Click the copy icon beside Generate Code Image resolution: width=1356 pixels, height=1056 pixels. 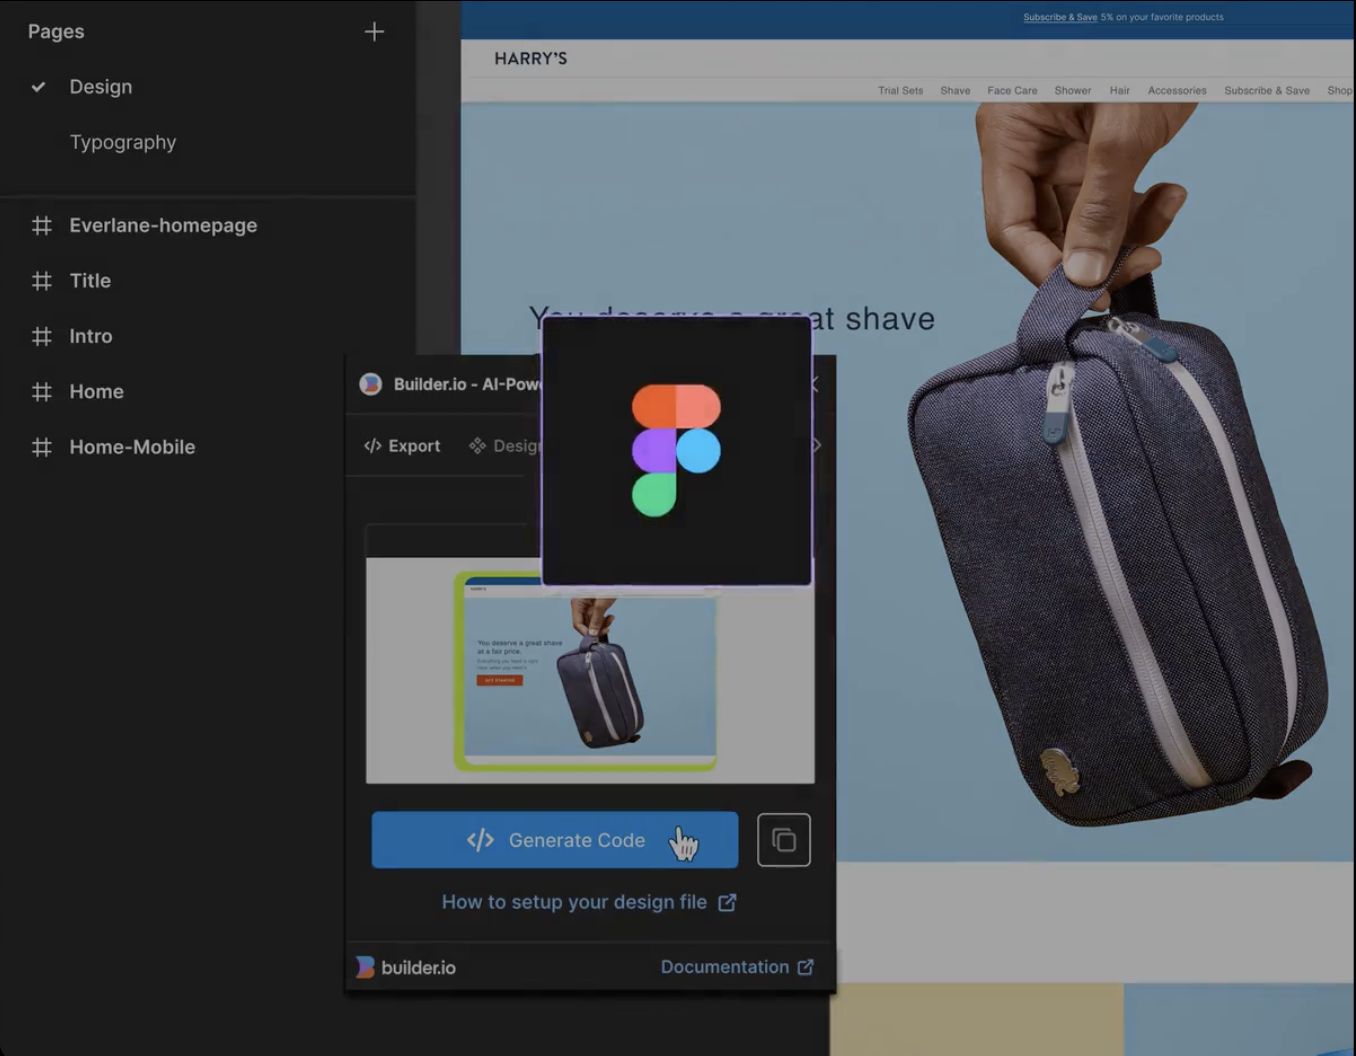click(x=784, y=840)
